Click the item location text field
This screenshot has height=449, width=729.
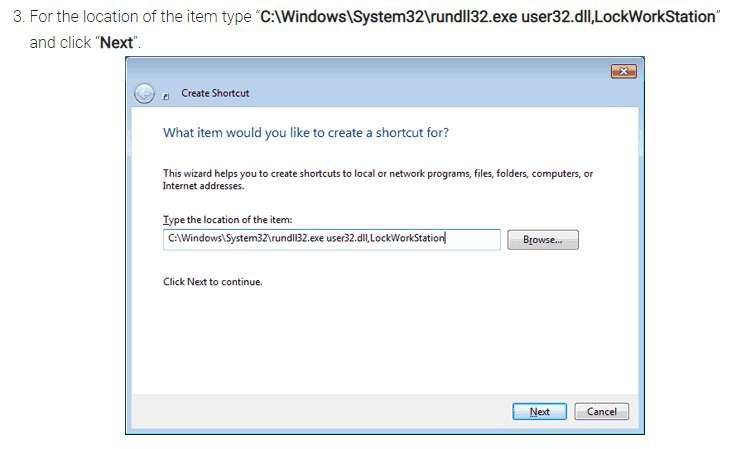pyautogui.click(x=331, y=239)
